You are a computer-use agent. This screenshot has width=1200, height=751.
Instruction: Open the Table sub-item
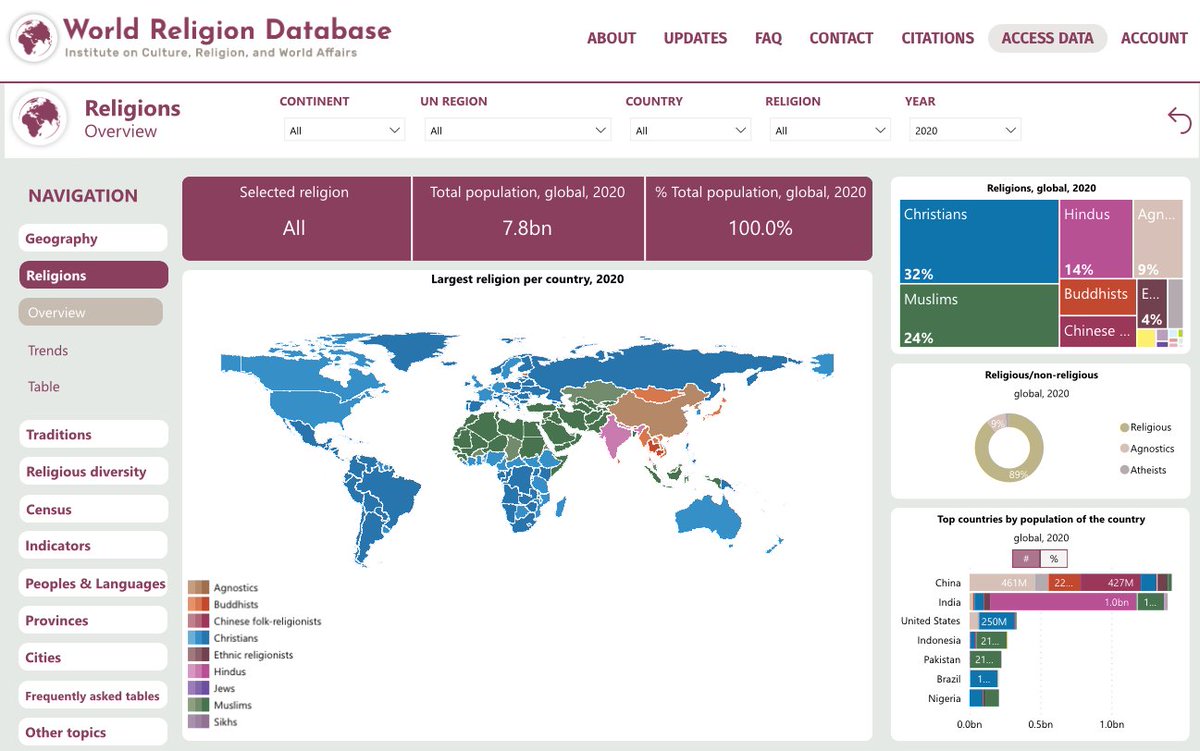click(x=44, y=386)
